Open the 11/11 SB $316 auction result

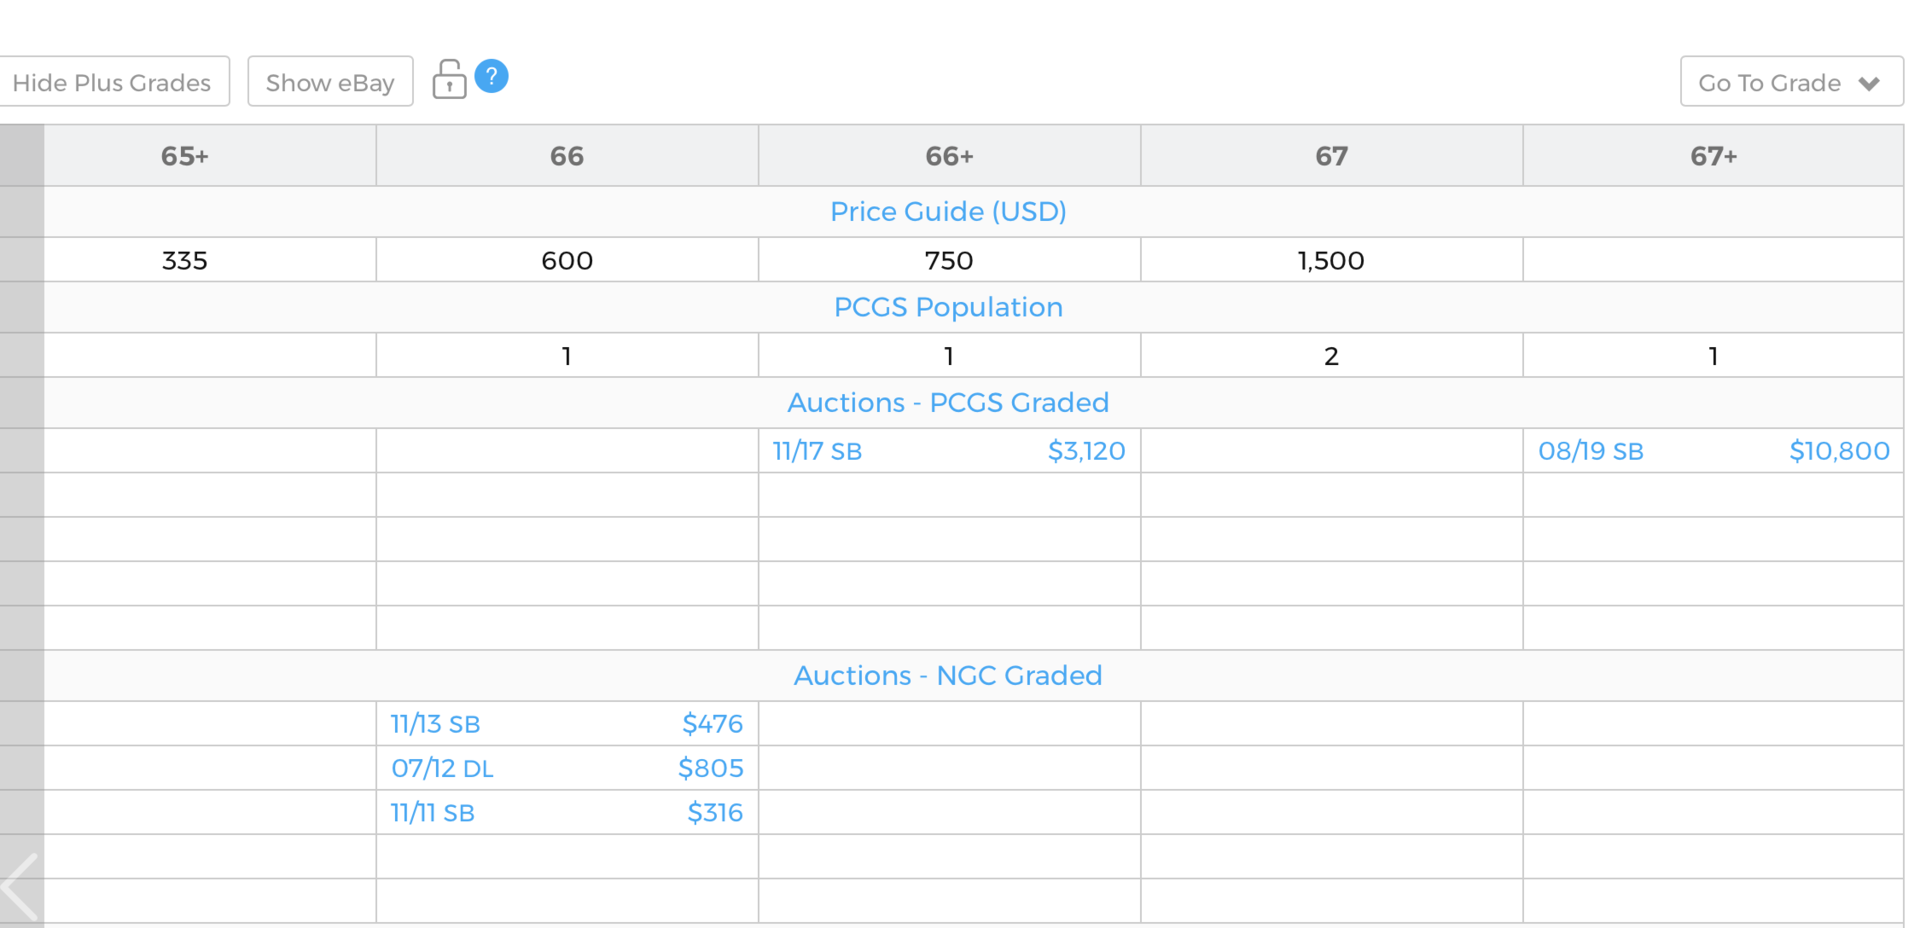click(567, 812)
